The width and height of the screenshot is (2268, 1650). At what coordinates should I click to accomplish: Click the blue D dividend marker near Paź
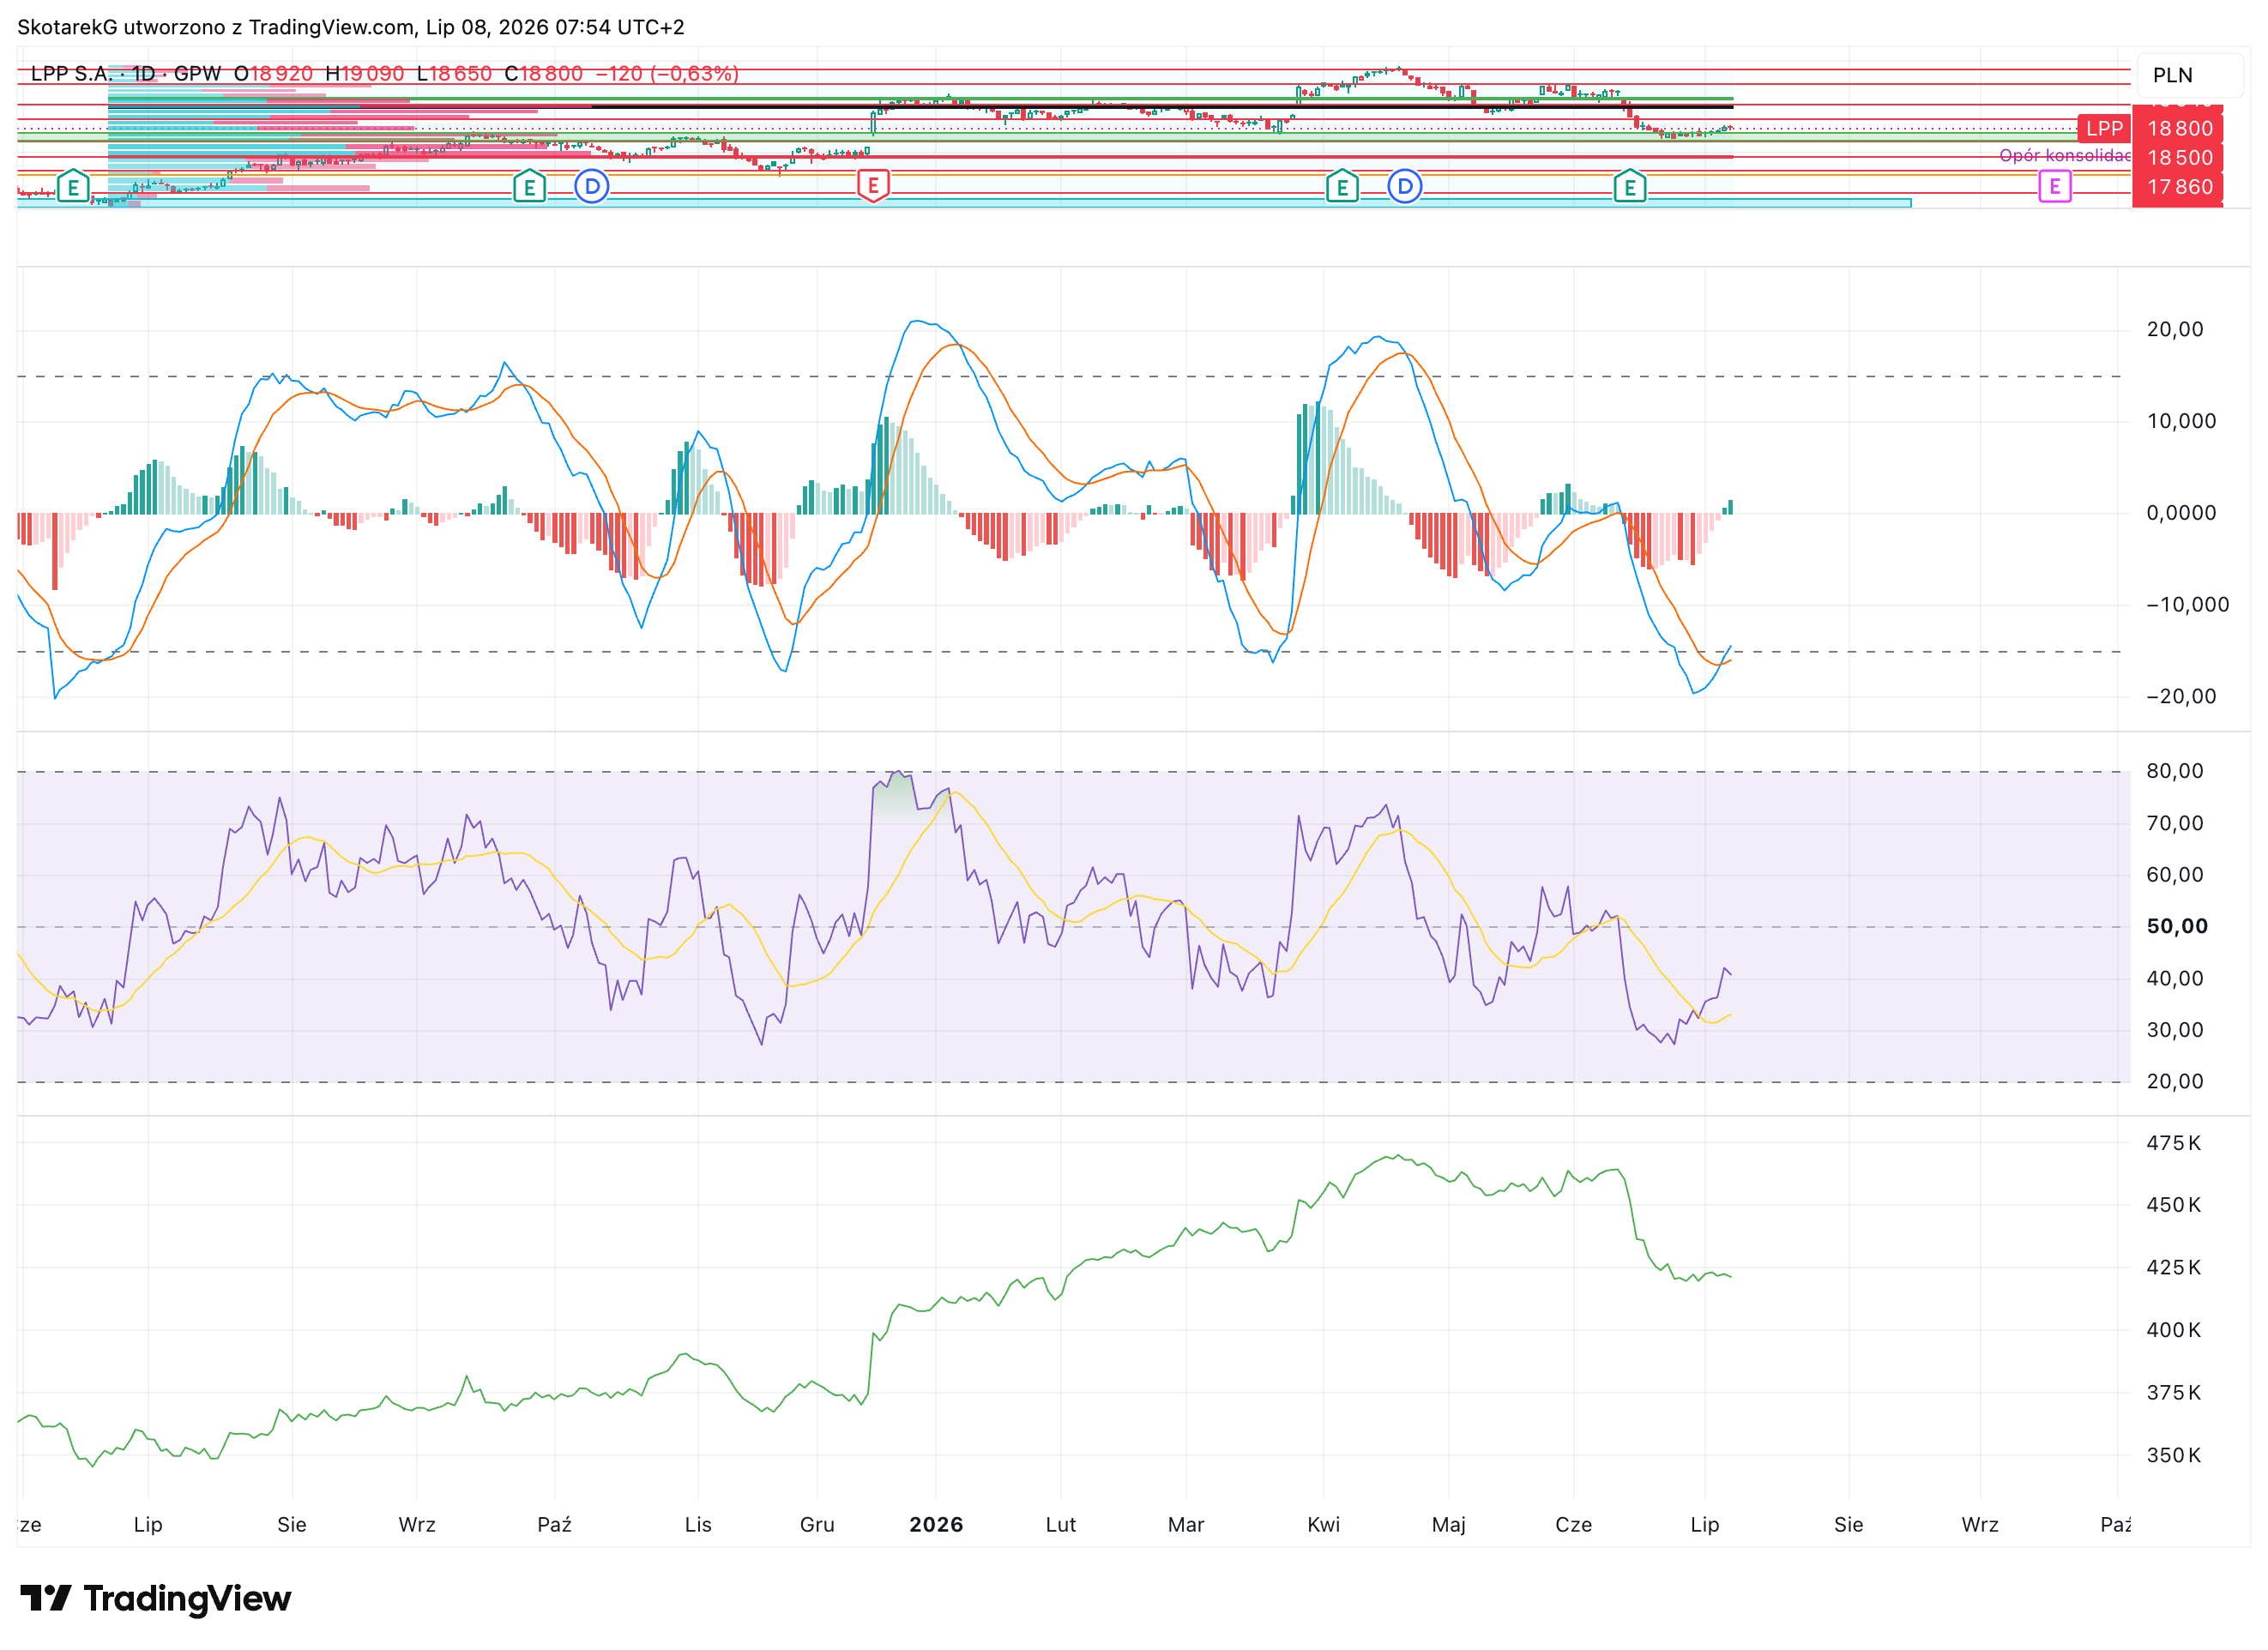592,186
